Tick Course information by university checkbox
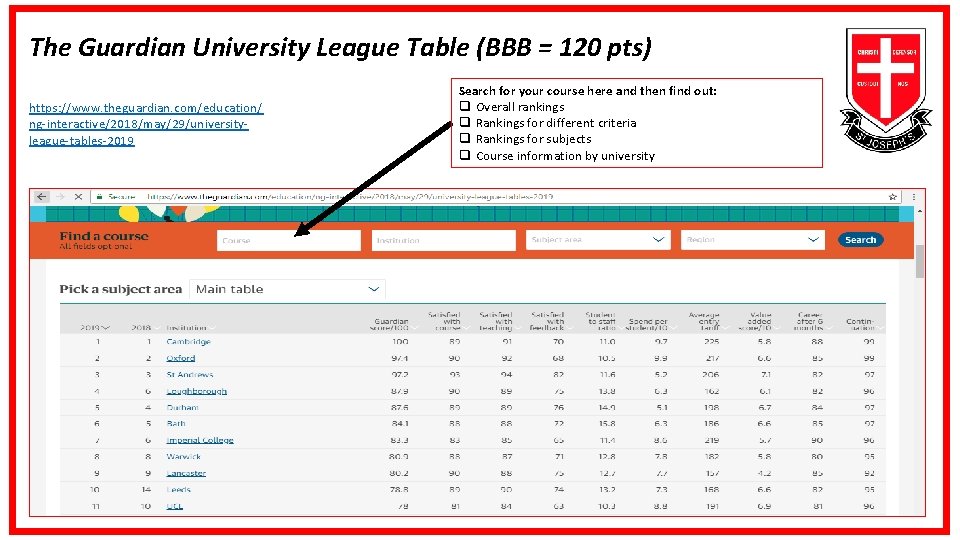The height and width of the screenshot is (540, 960). [x=465, y=155]
